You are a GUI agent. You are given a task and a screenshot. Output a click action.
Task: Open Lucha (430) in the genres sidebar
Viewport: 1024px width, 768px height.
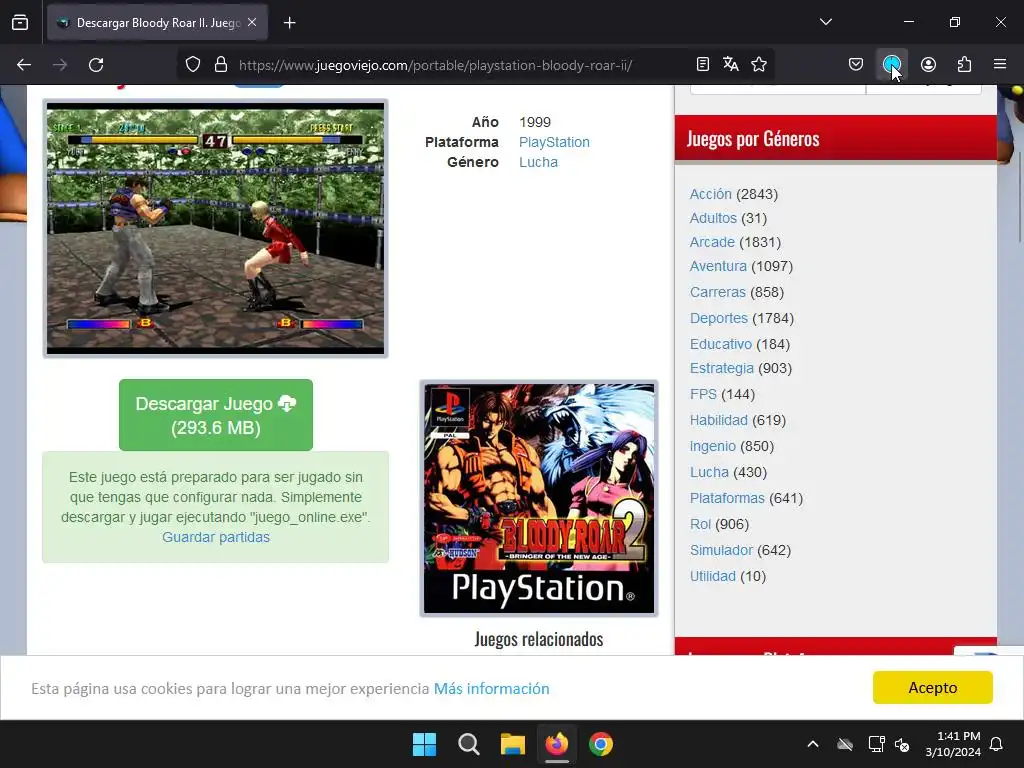point(709,472)
